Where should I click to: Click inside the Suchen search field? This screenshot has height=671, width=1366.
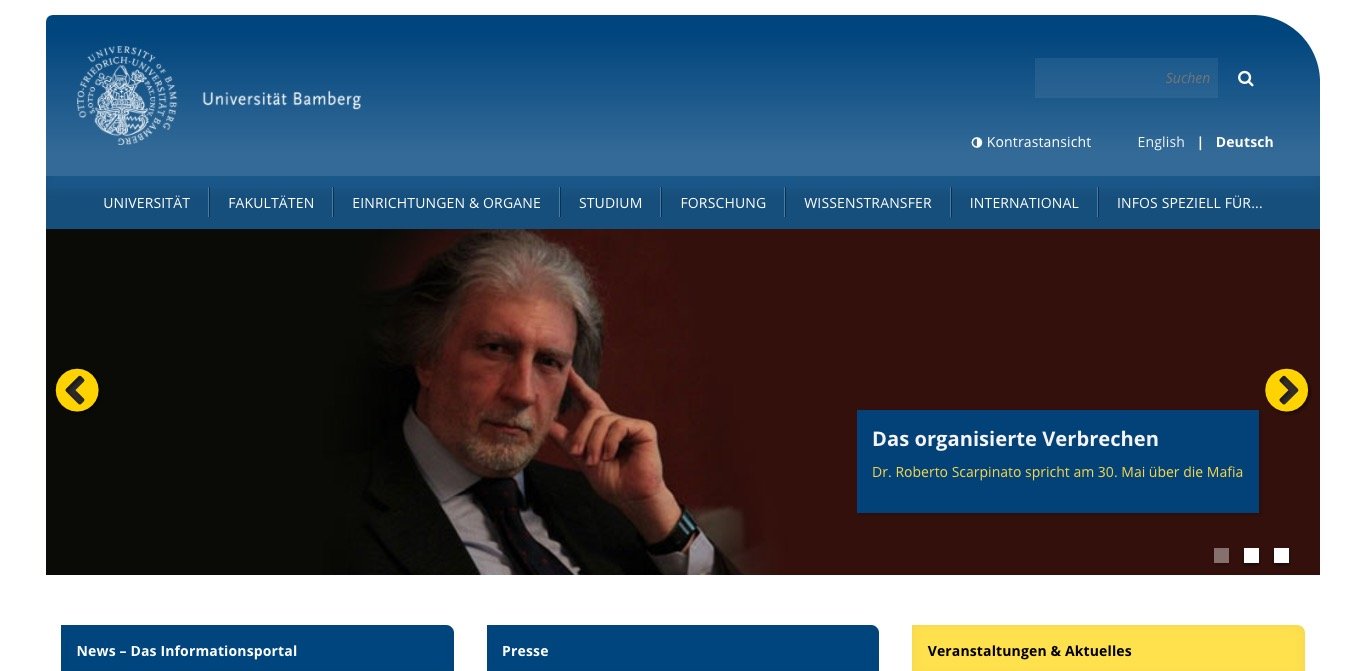(1126, 78)
